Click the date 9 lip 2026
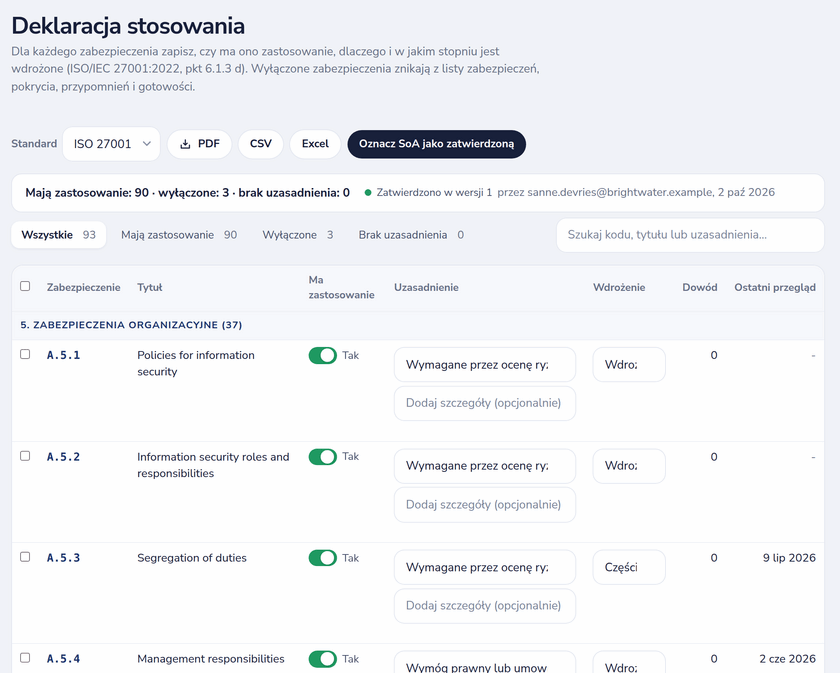 789,558
